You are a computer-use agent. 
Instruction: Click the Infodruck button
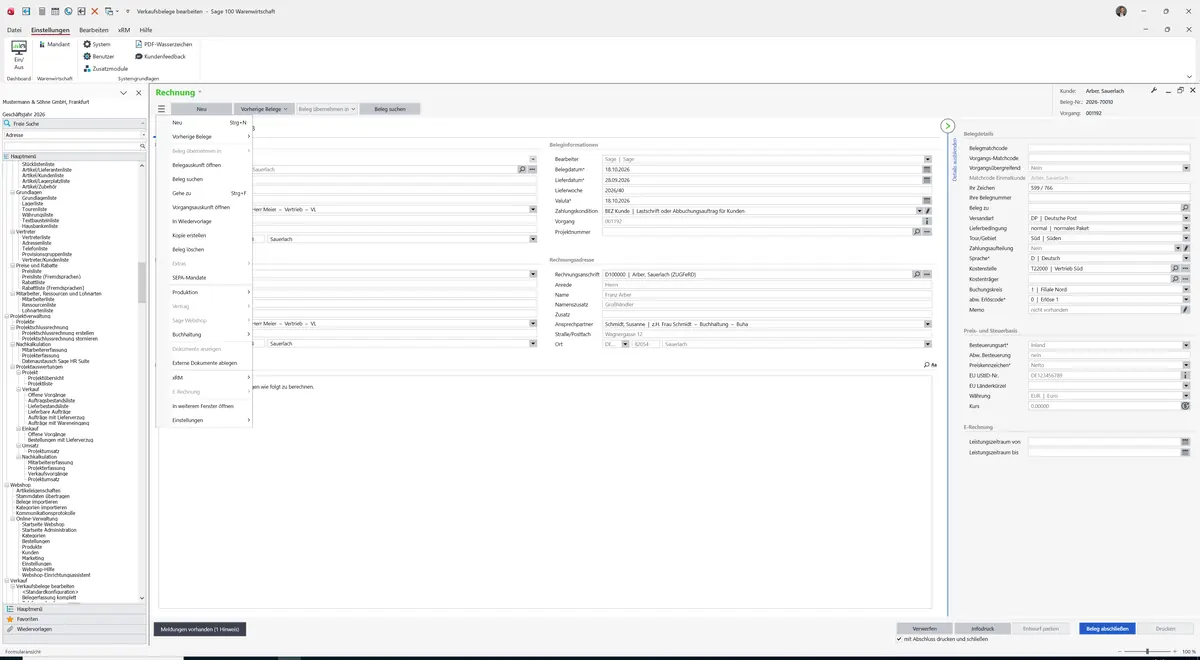coord(983,629)
